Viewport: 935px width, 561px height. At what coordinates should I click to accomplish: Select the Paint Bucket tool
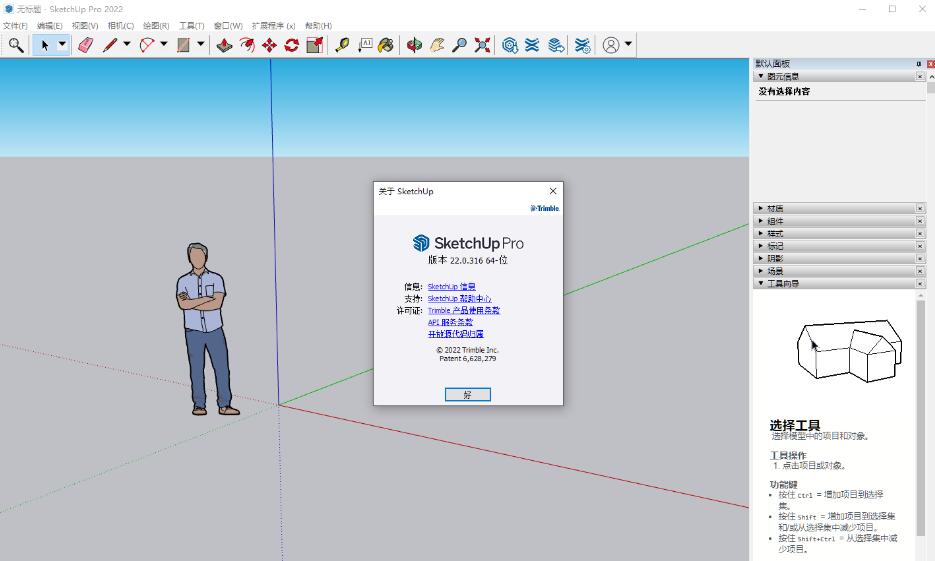(x=386, y=45)
